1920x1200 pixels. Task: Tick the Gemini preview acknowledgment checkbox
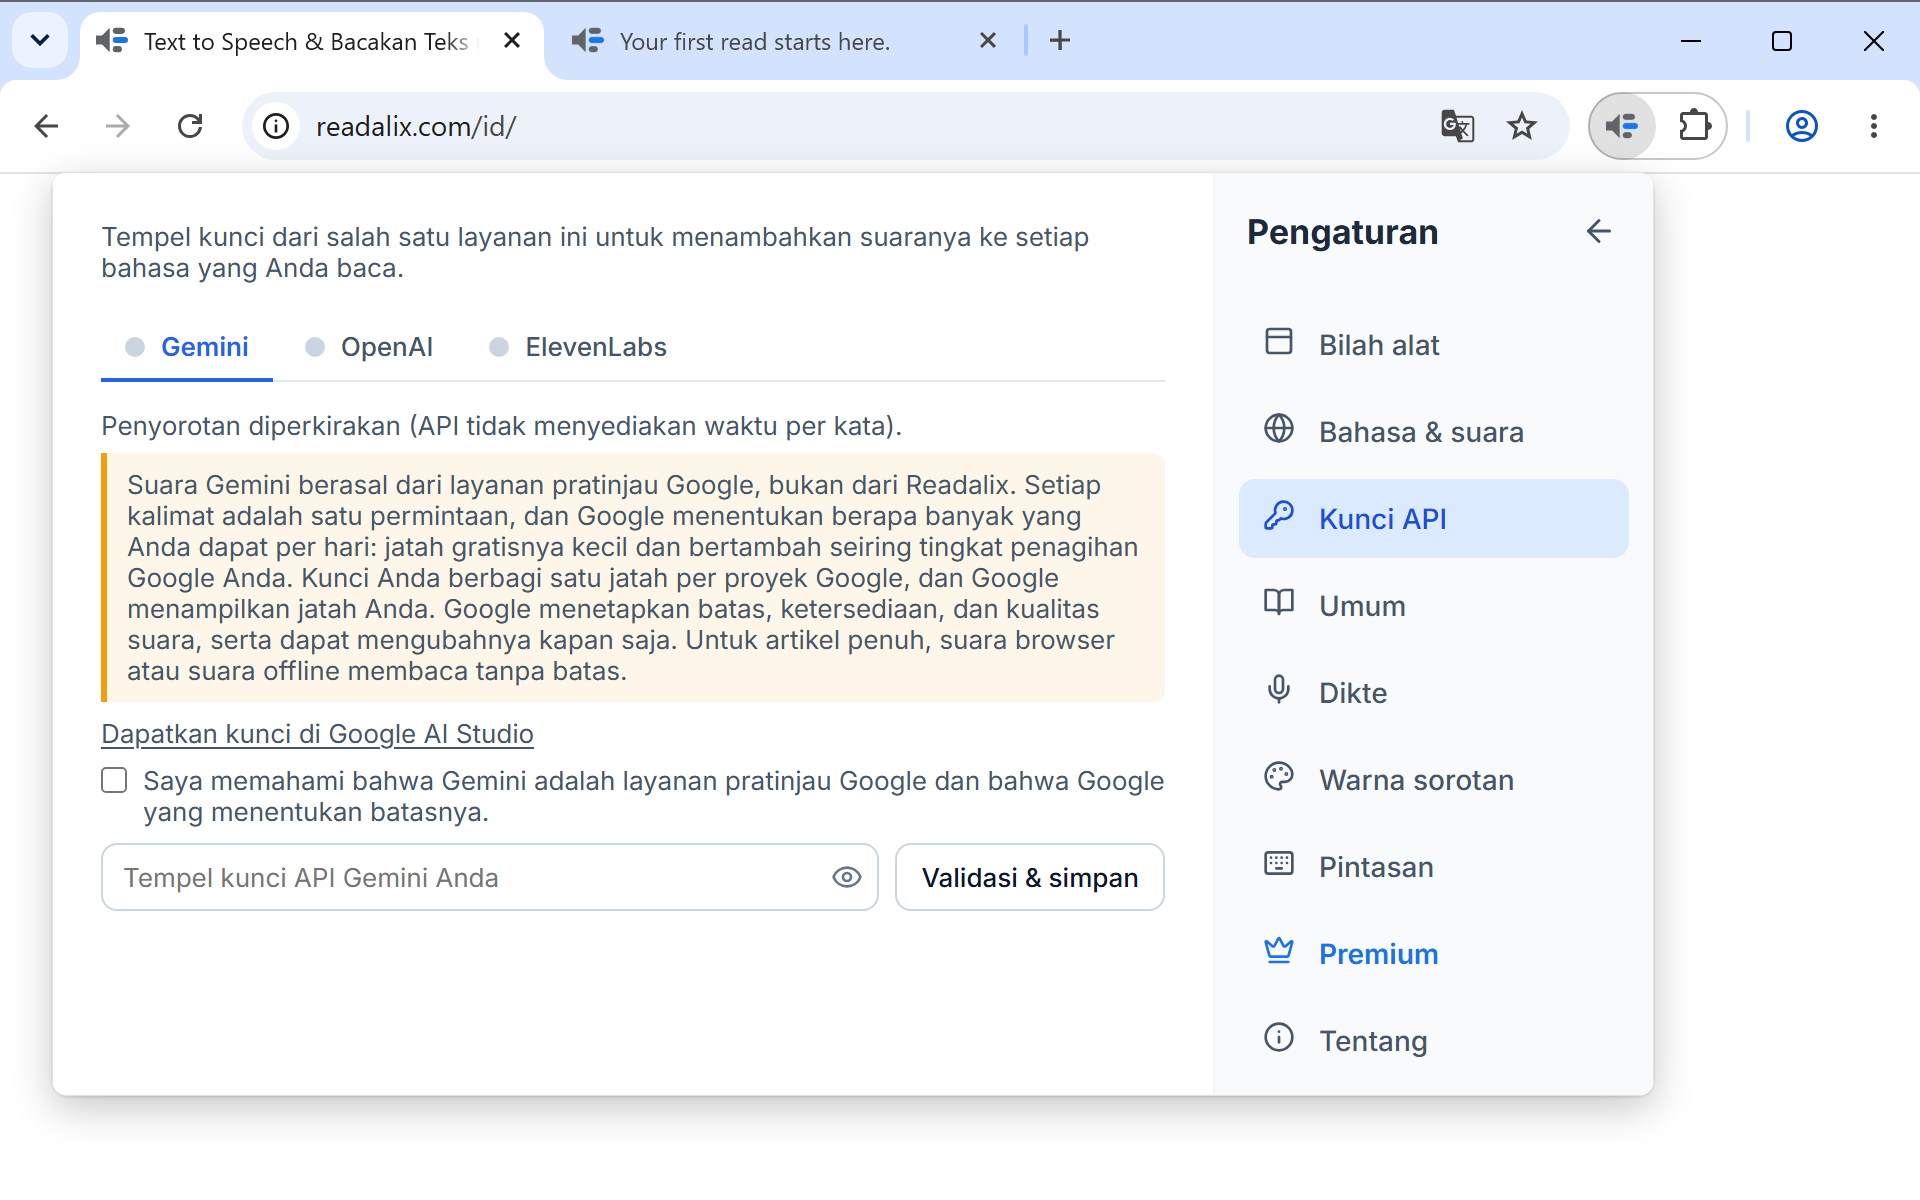114,780
